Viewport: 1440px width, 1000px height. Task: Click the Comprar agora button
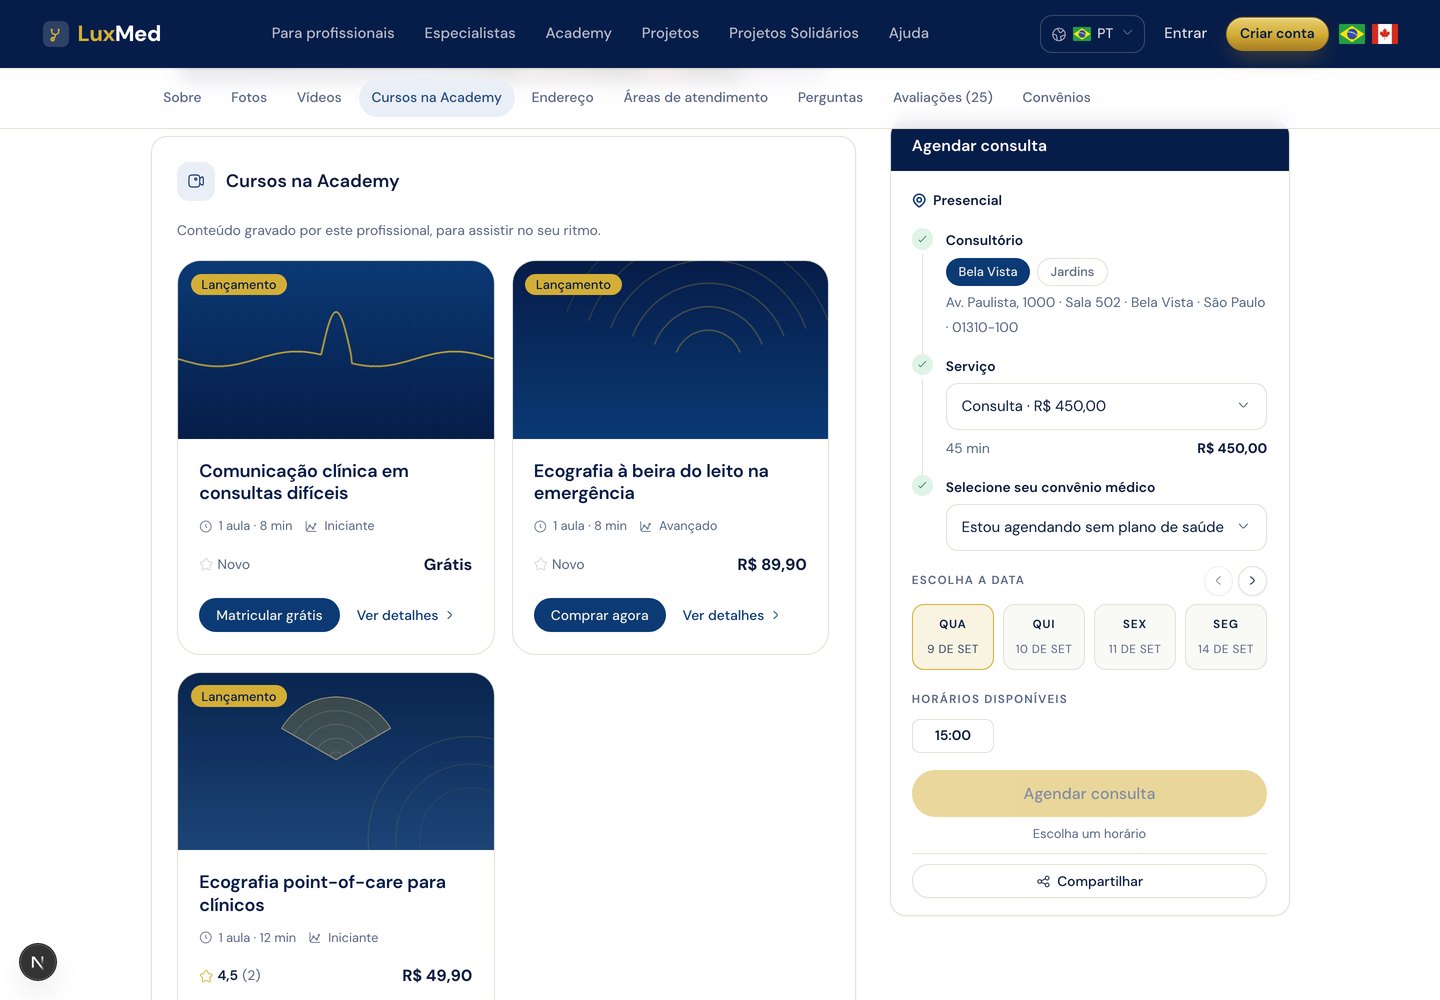[600, 615]
